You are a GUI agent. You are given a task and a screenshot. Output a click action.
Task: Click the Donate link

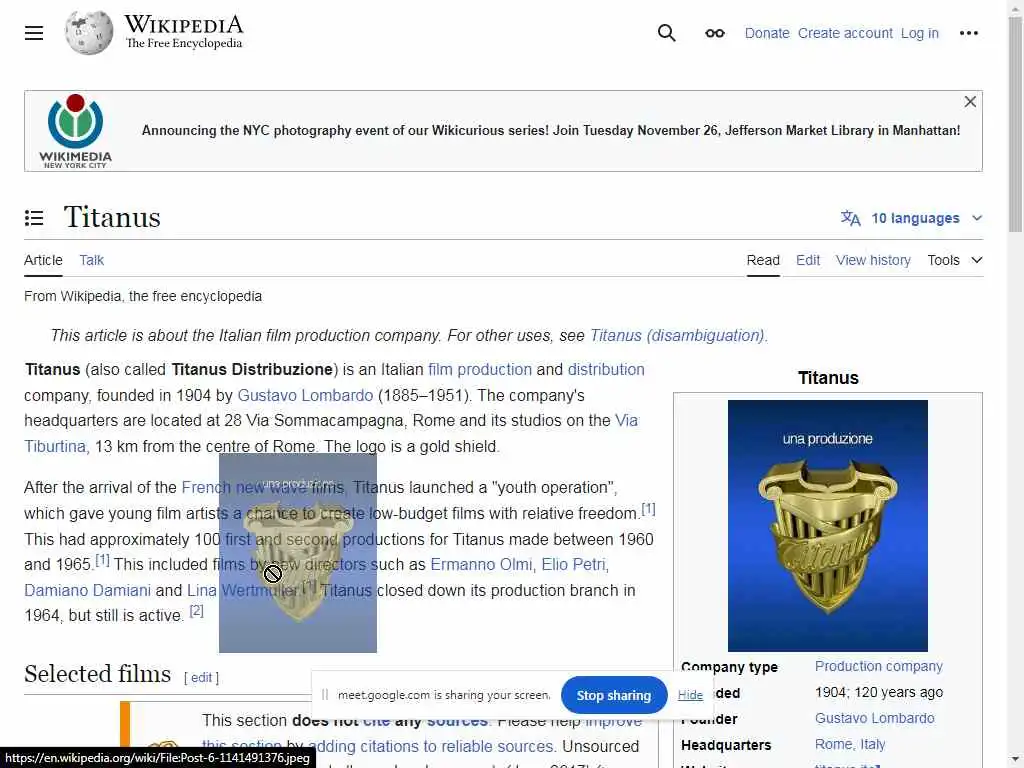point(767,33)
